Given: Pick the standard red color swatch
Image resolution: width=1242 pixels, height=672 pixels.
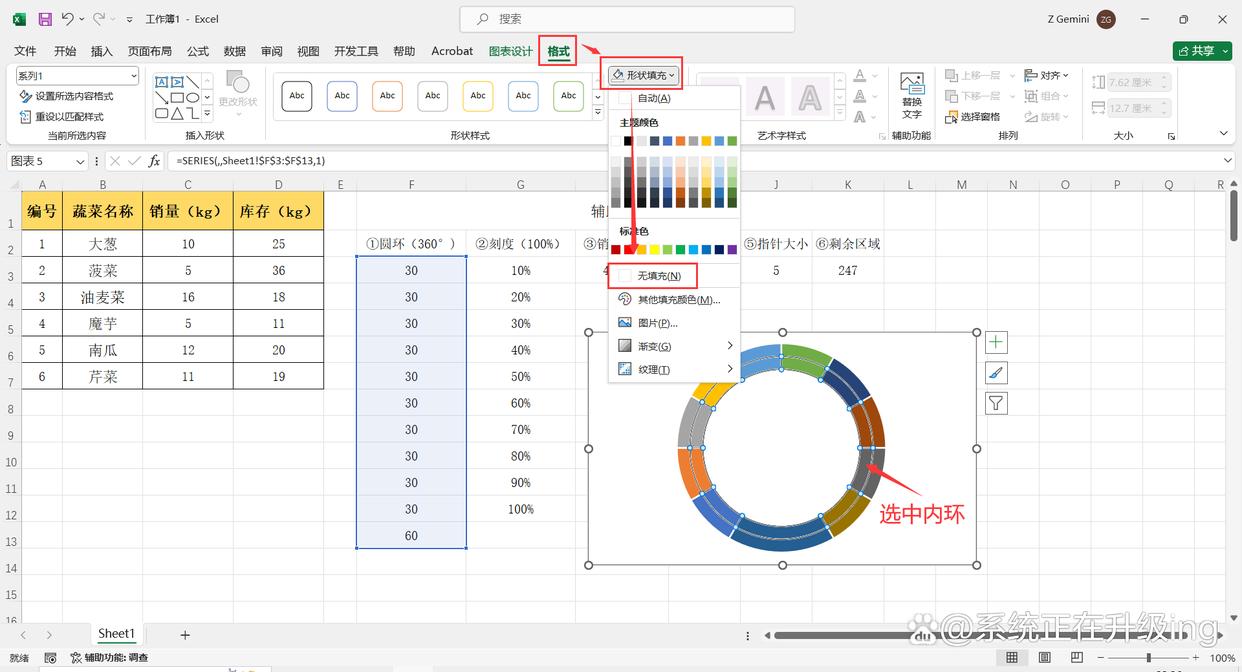Looking at the screenshot, I should [628, 249].
